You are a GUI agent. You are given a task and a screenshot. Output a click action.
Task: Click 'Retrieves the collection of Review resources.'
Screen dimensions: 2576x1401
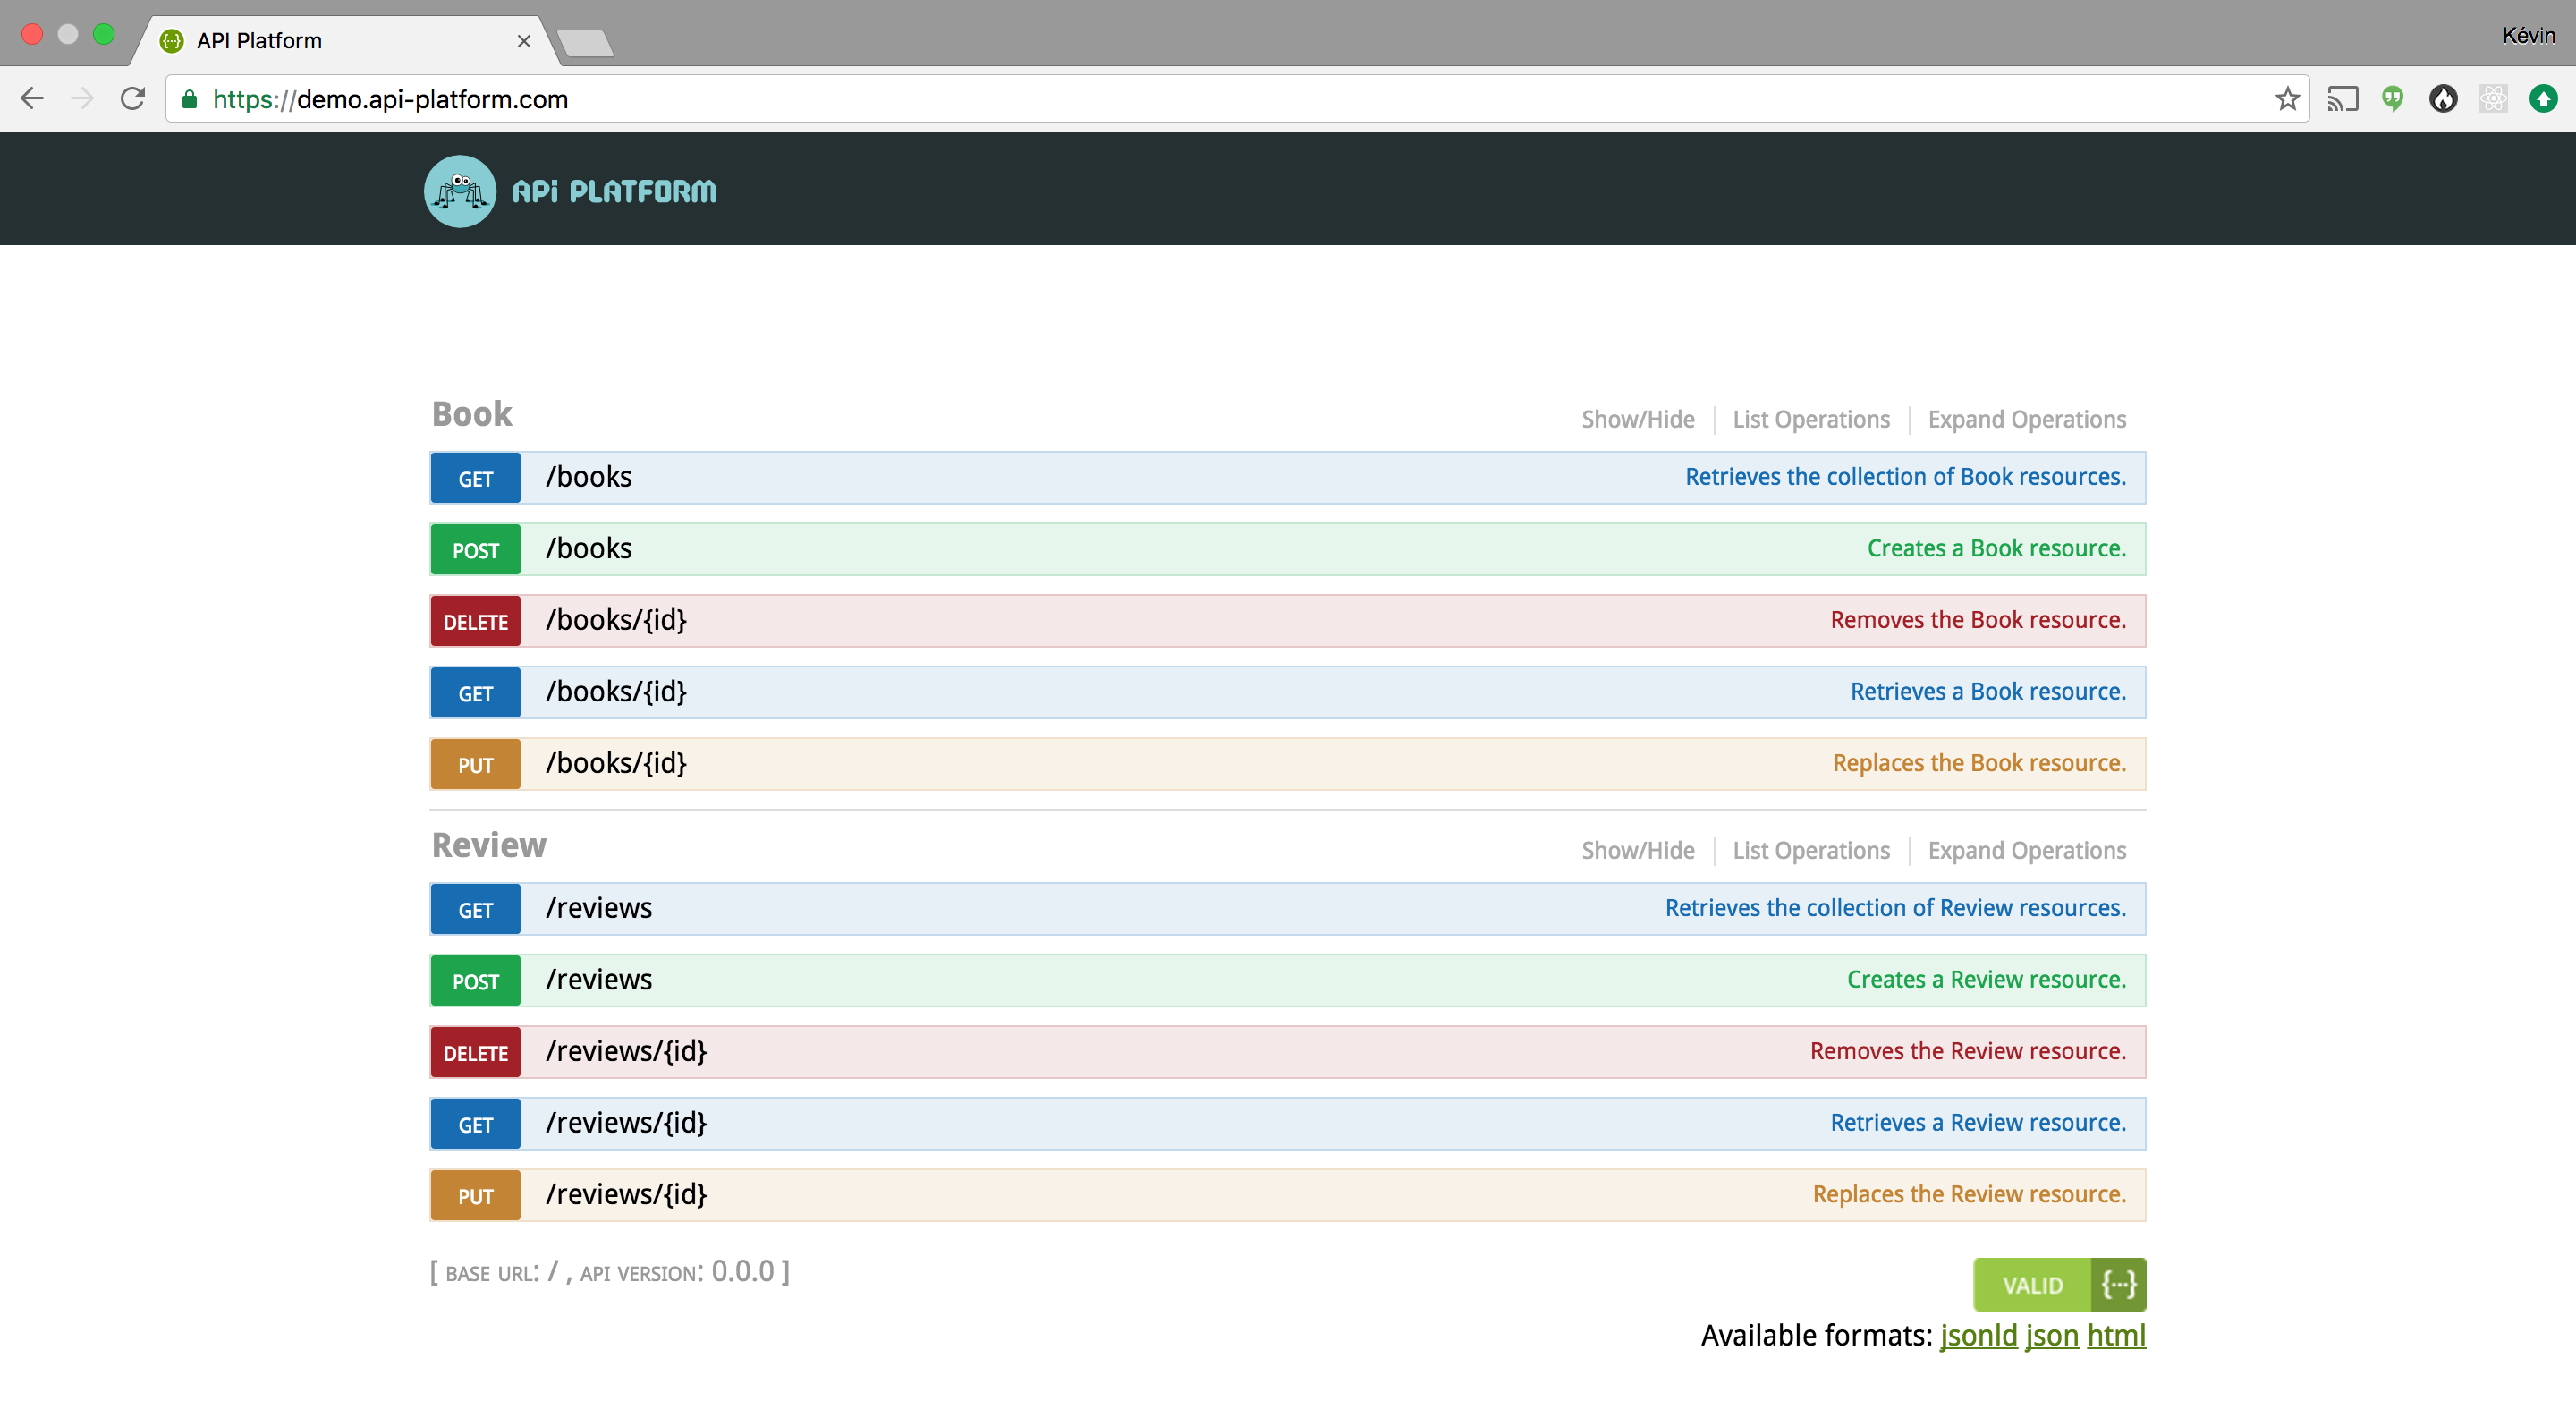(x=1895, y=908)
